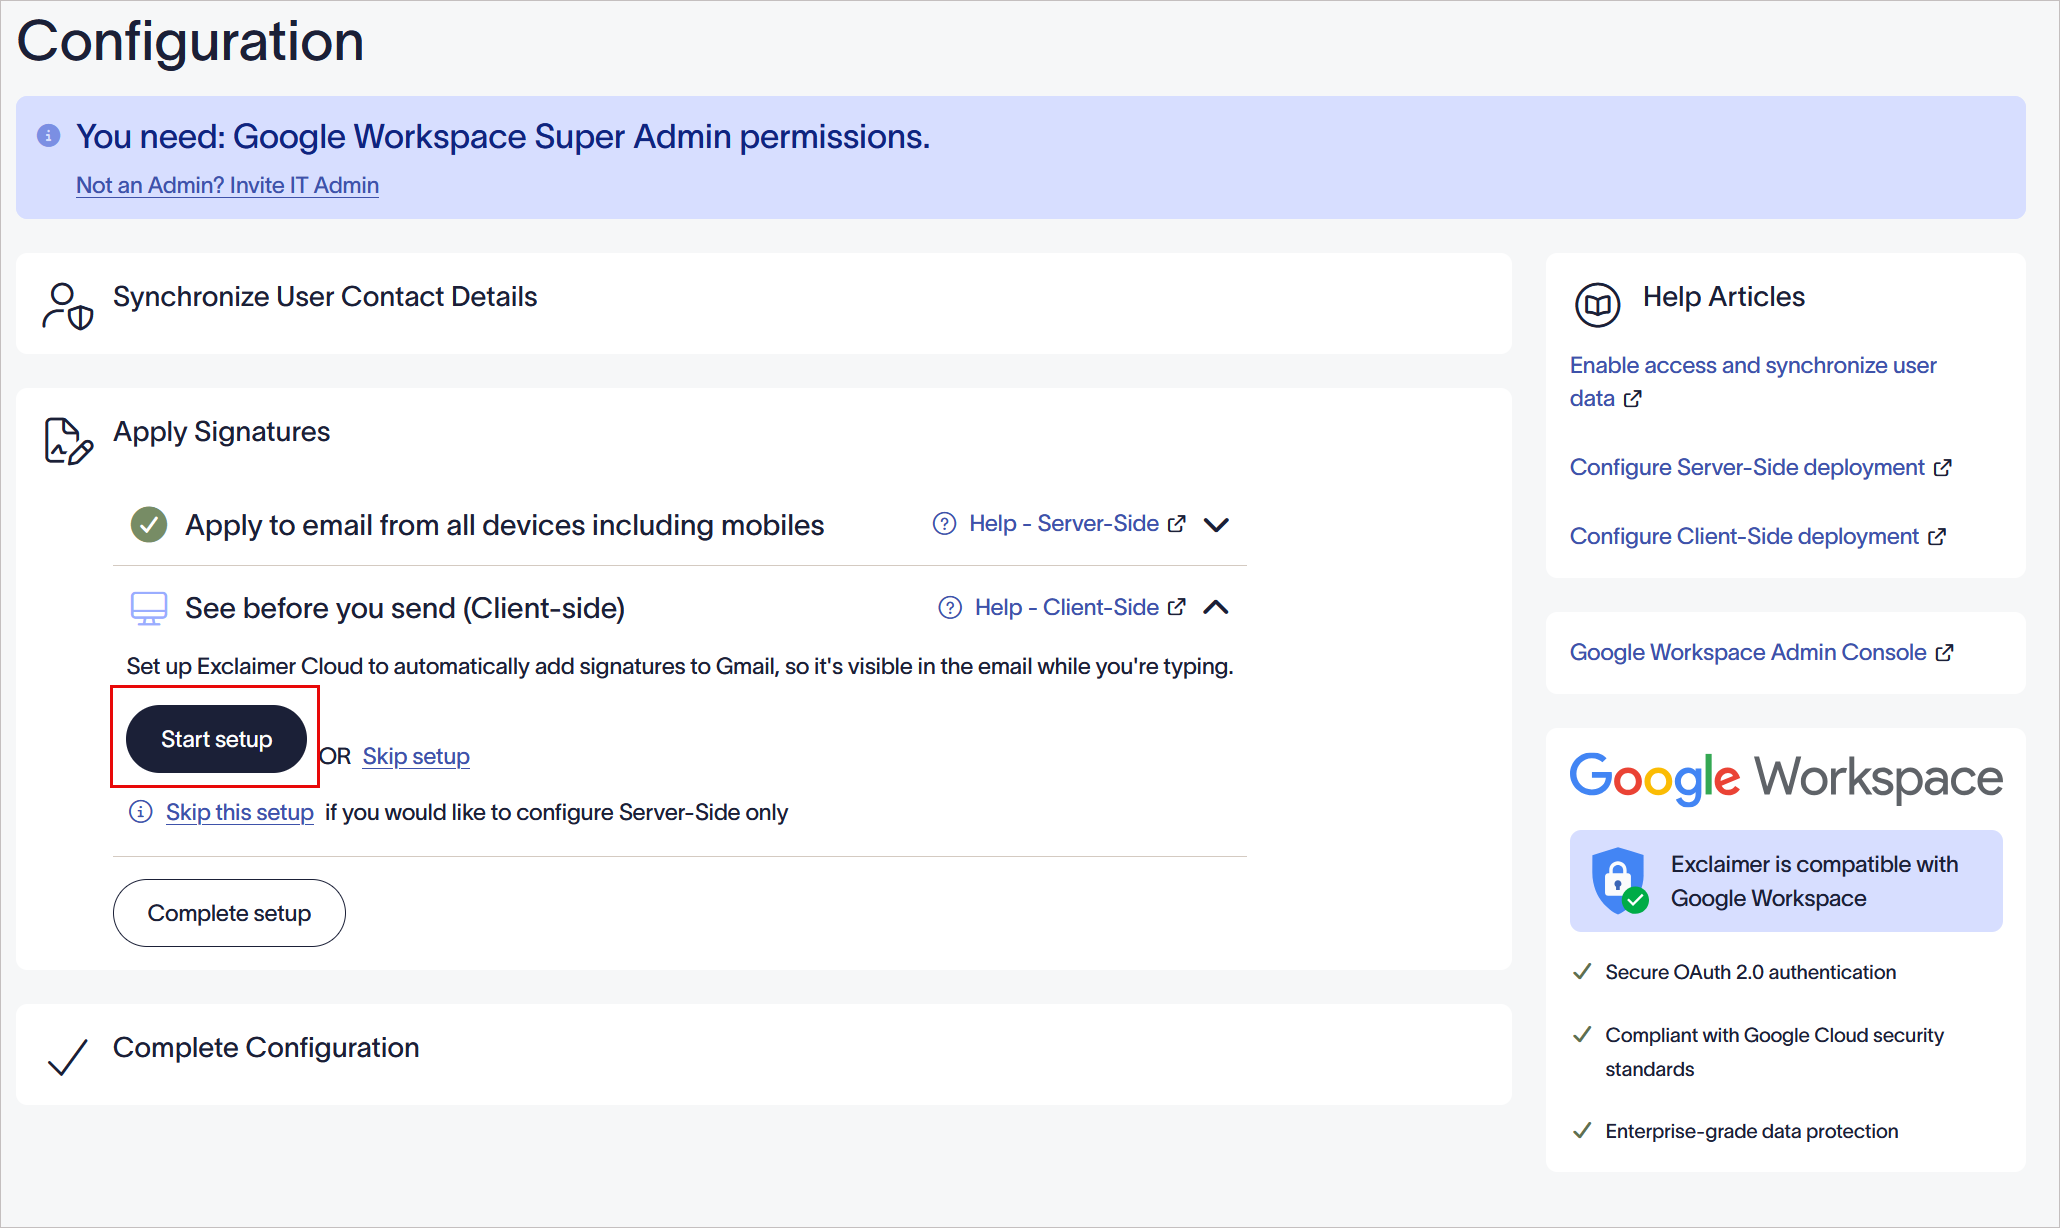Click 'Secure OAuth 2.0 authentication' text
The width and height of the screenshot is (2060, 1228).
(x=1751, y=972)
